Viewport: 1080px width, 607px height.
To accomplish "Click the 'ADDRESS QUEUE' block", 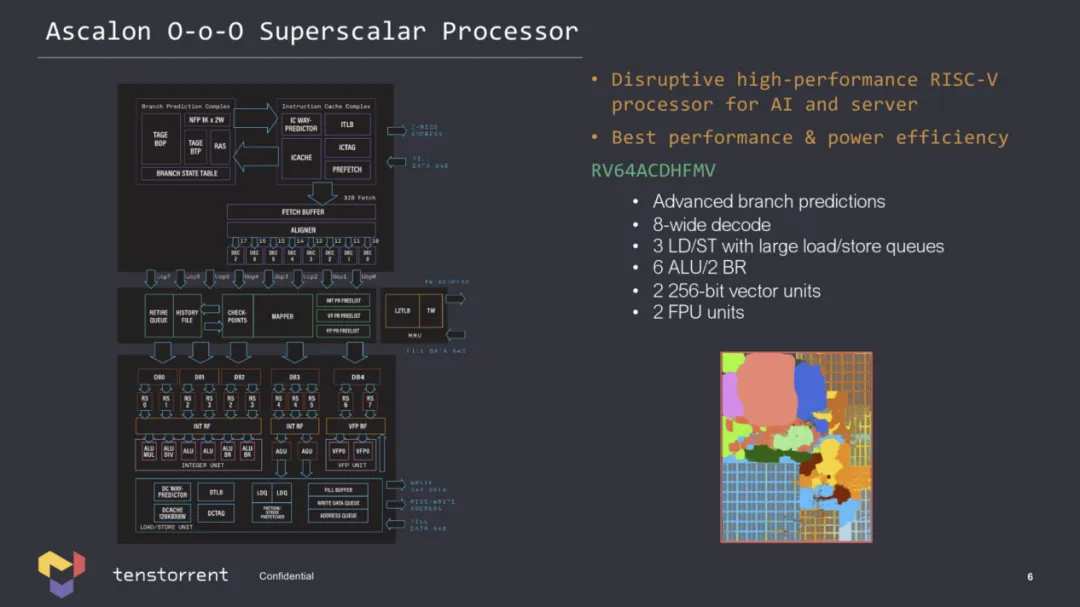I will pyautogui.click(x=338, y=515).
